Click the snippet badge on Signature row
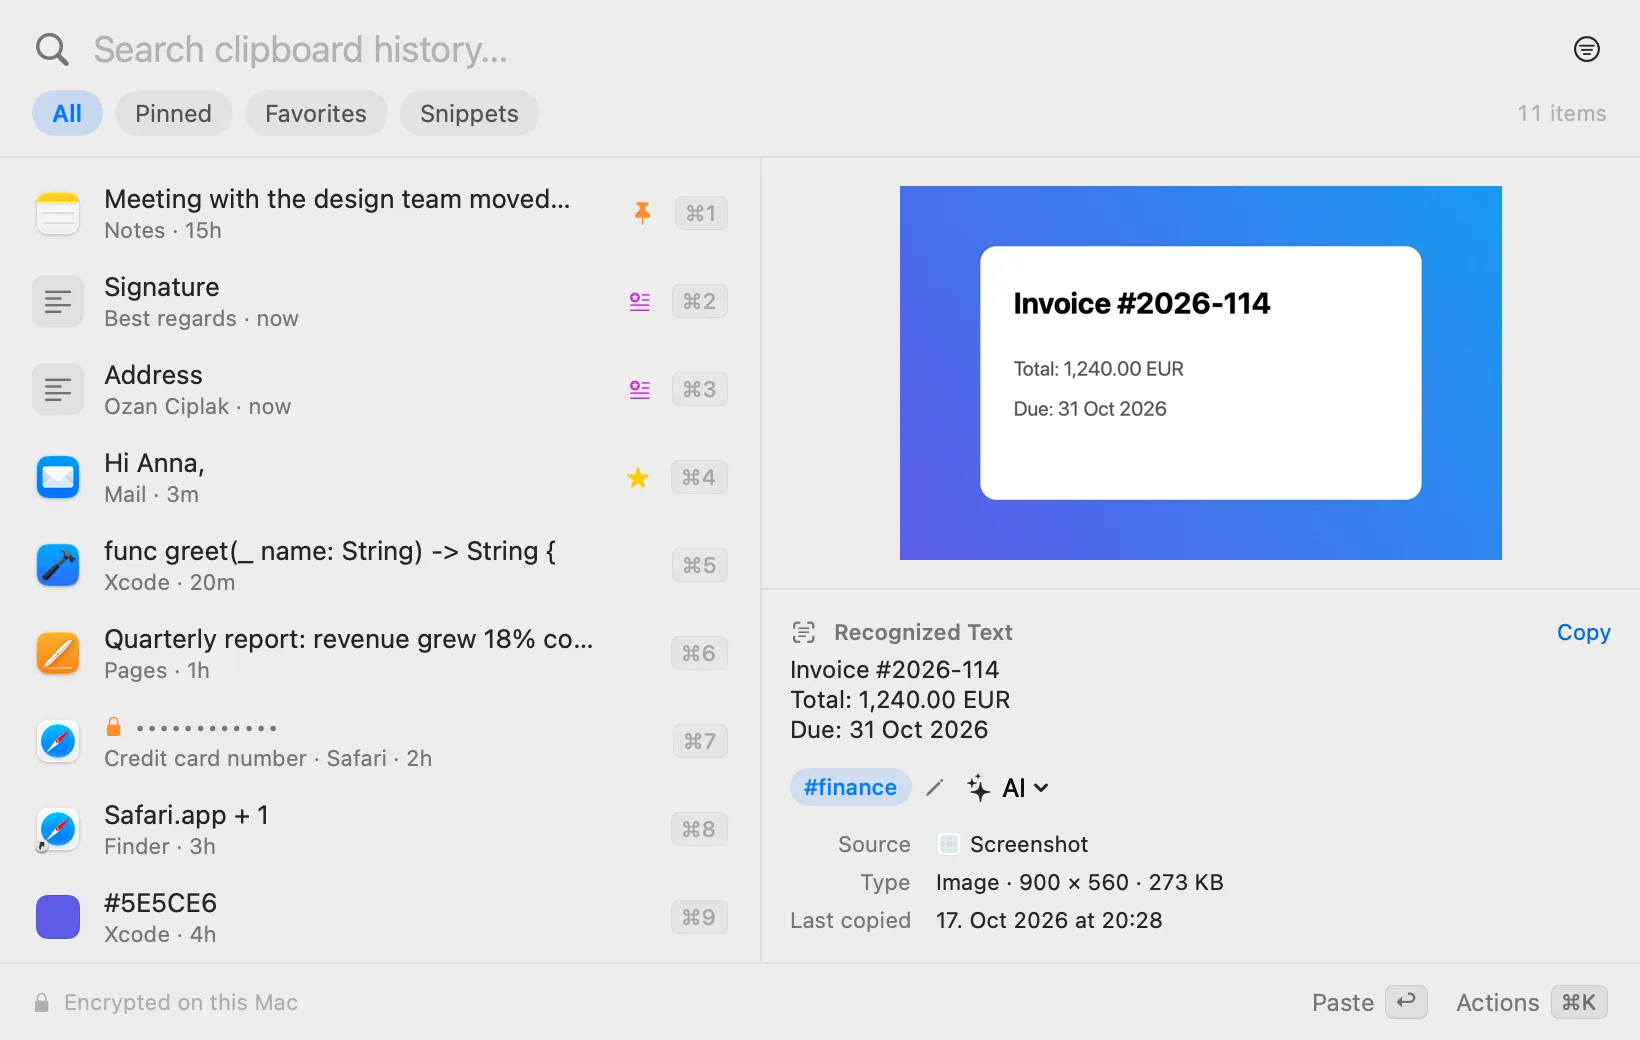Screen dimensions: 1640x1040 click(x=640, y=301)
